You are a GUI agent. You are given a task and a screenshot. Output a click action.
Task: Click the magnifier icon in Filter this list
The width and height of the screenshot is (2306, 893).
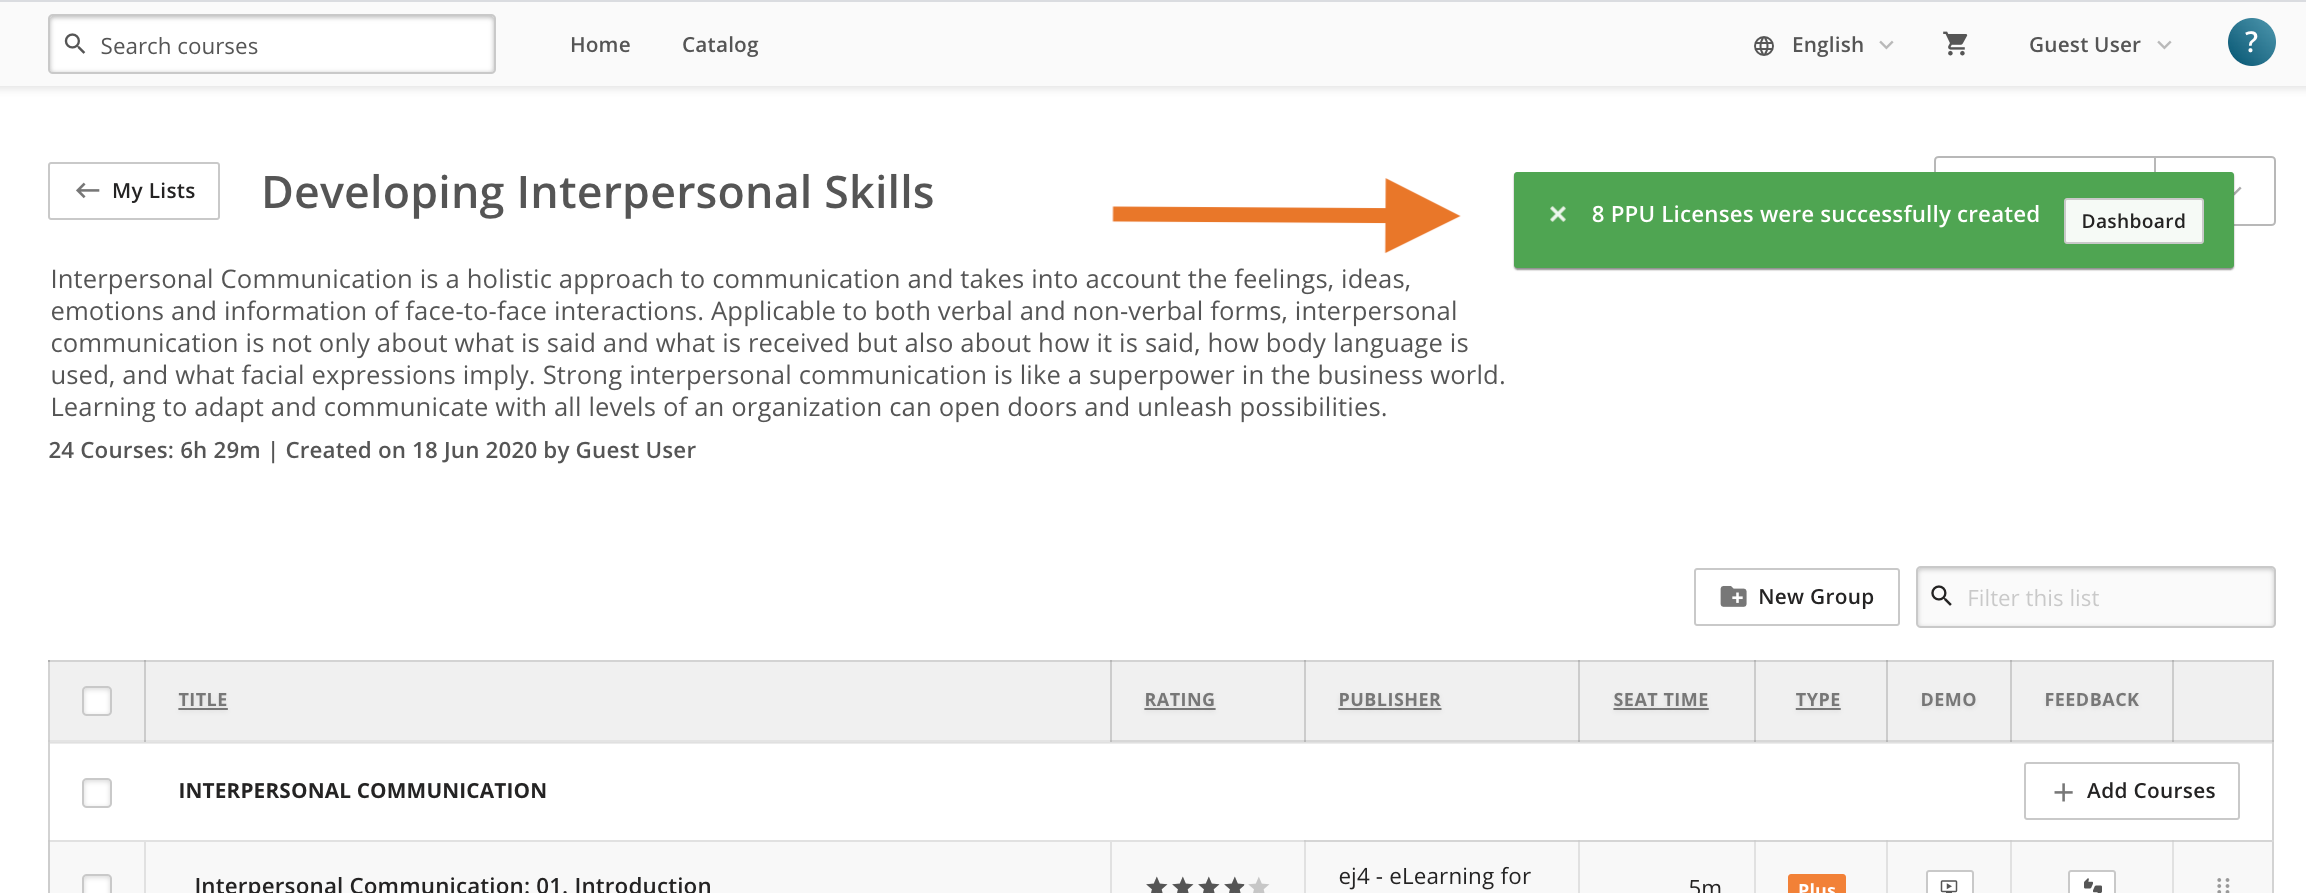click(1941, 596)
